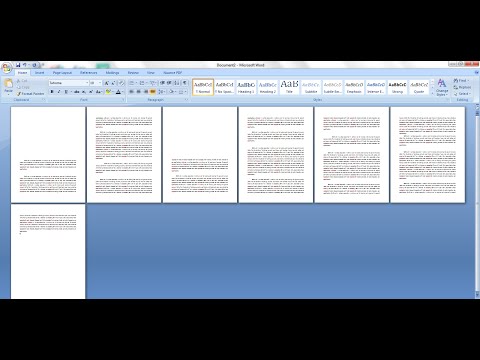Click the Change Styles icon
This screenshot has height=360, width=480.
click(x=442, y=83)
